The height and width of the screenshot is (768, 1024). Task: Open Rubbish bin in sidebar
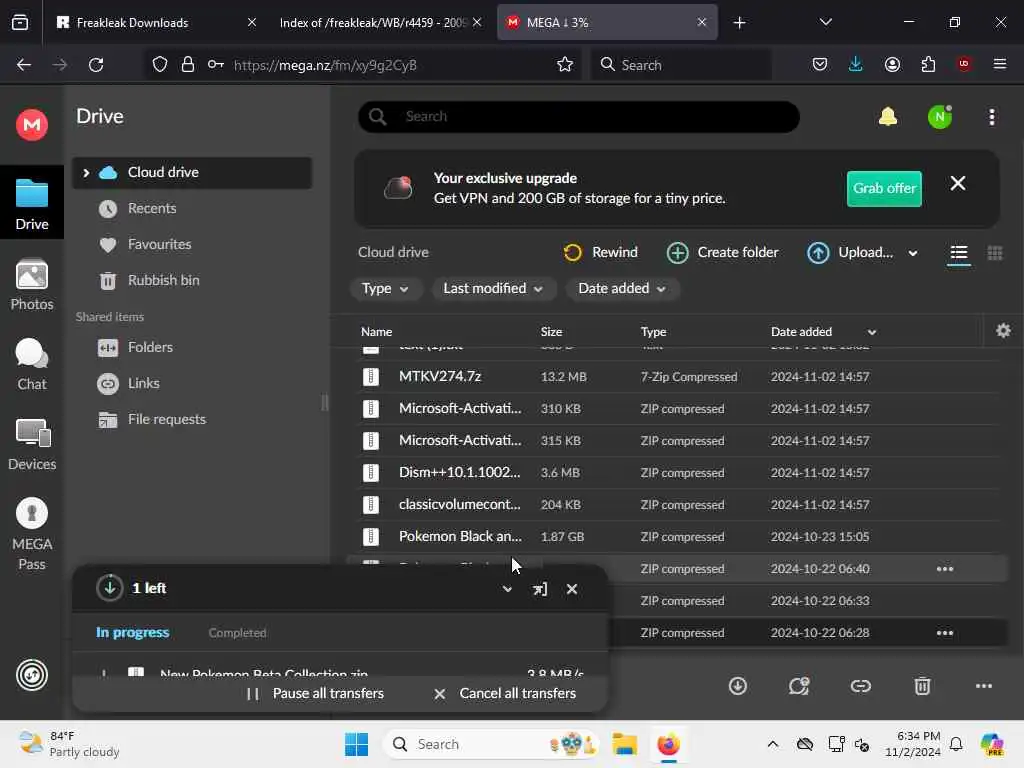pos(163,280)
